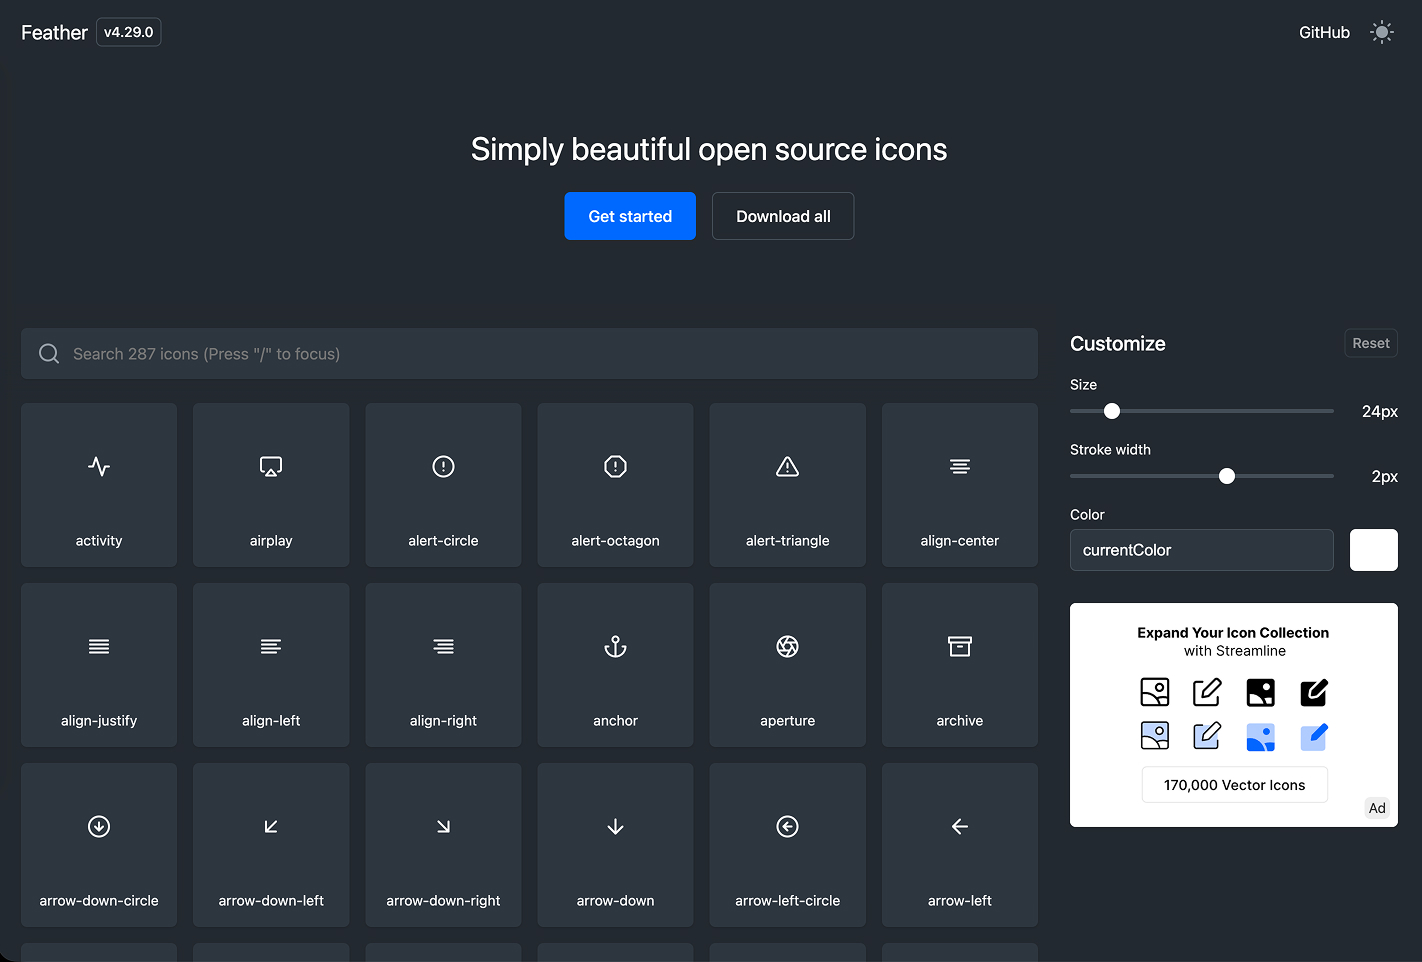Select the aperture icon

[787, 665]
